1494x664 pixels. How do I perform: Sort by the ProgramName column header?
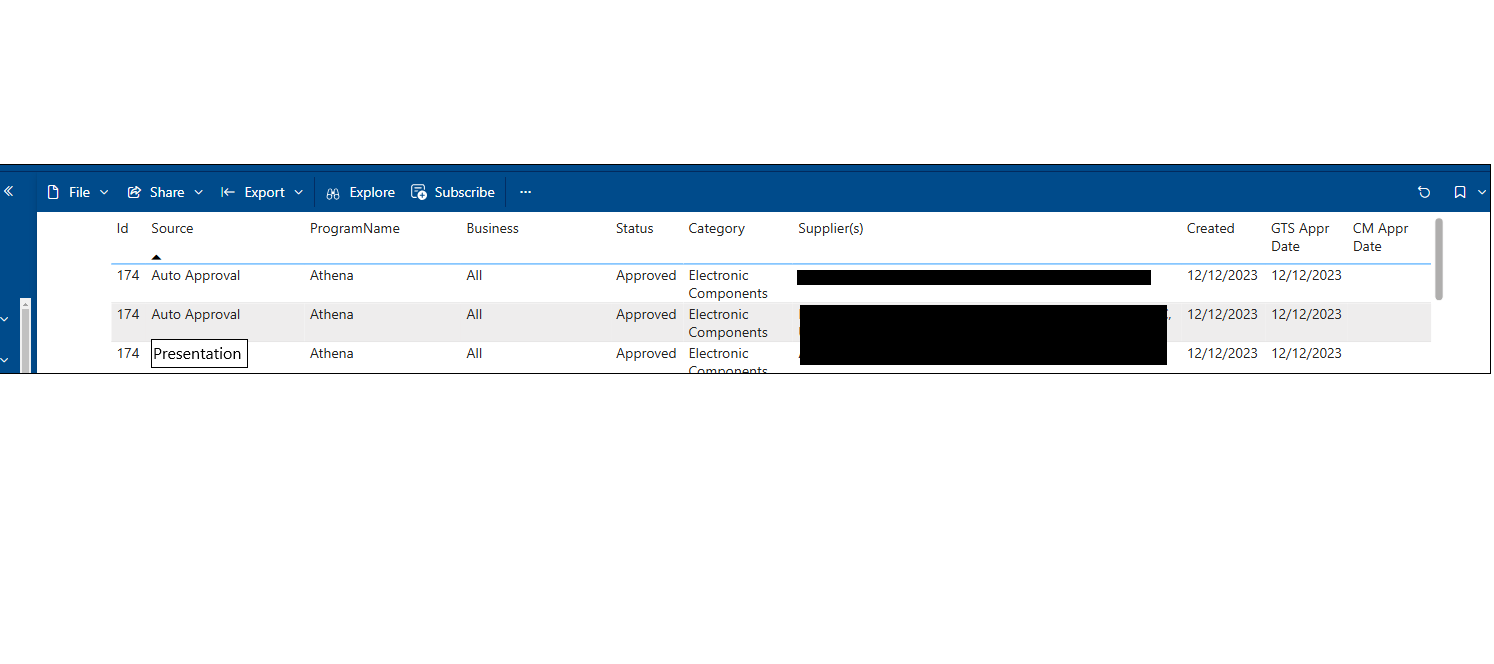355,228
